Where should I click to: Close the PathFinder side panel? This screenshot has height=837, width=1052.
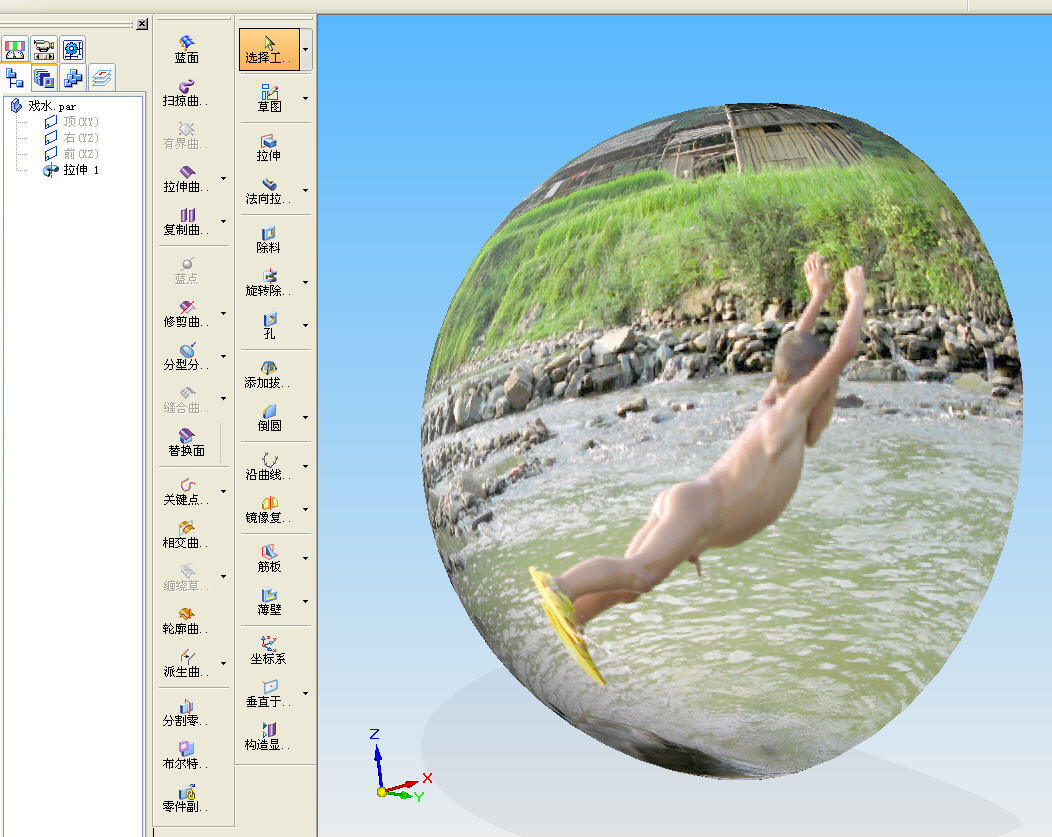142,24
